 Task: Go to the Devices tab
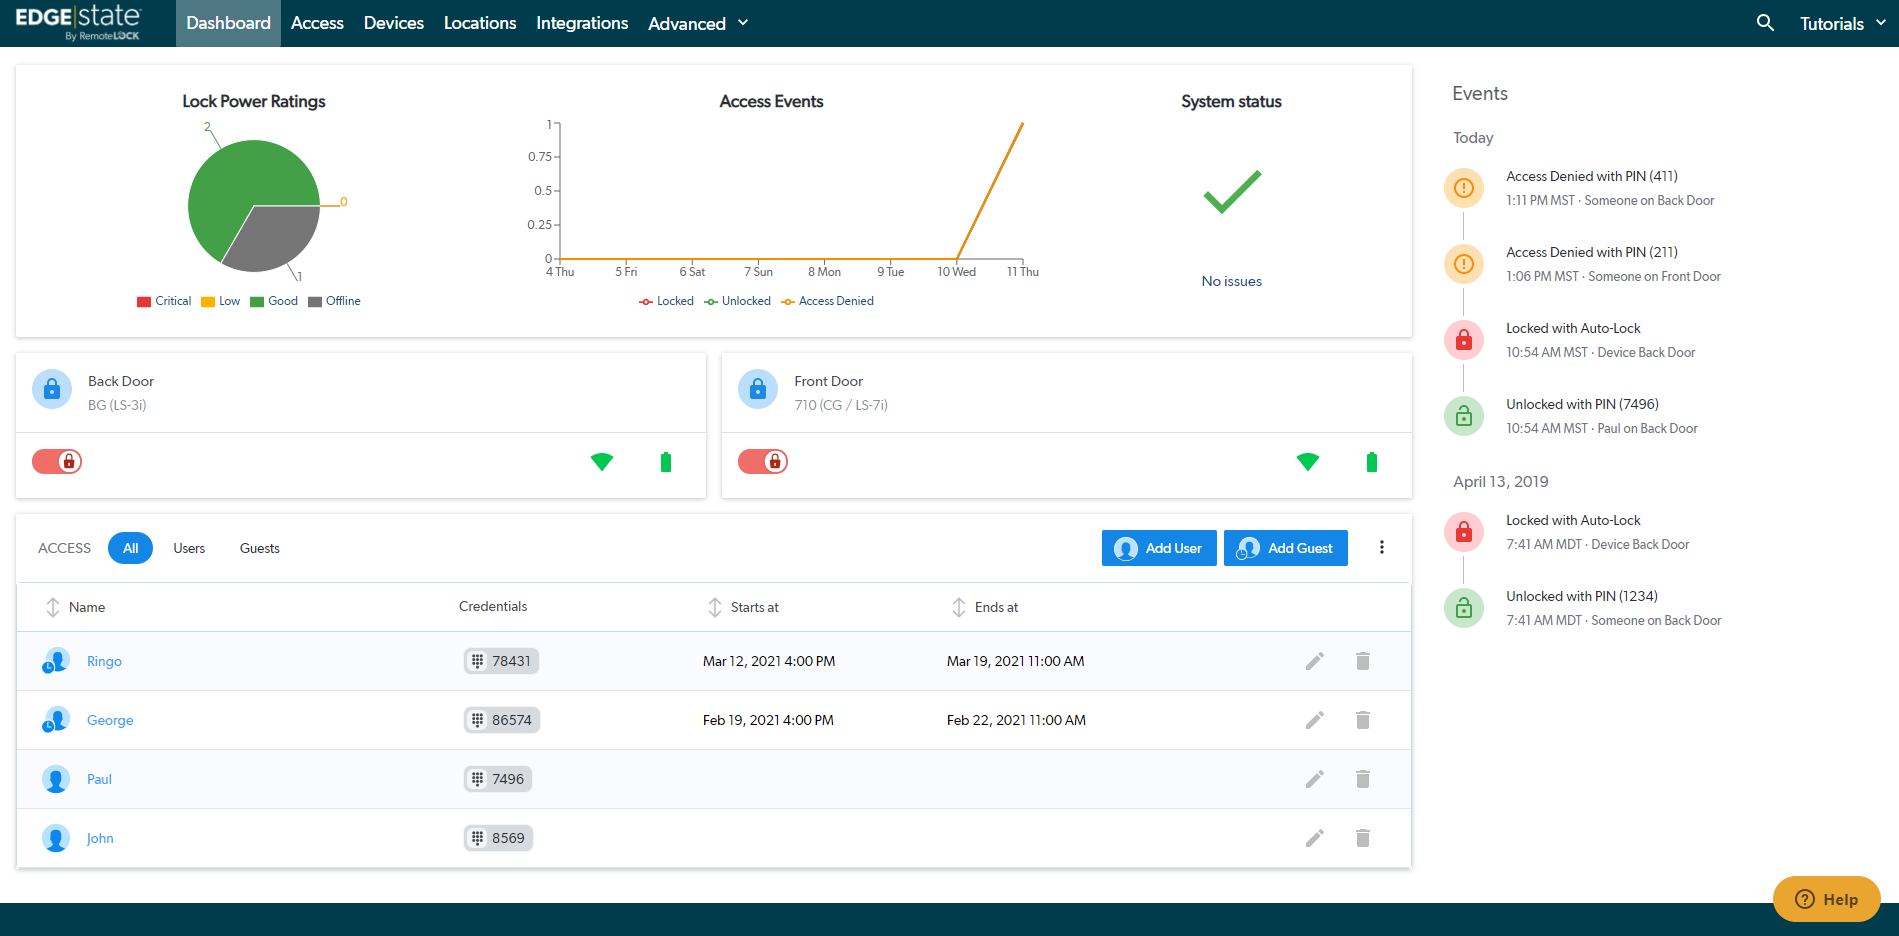click(393, 23)
